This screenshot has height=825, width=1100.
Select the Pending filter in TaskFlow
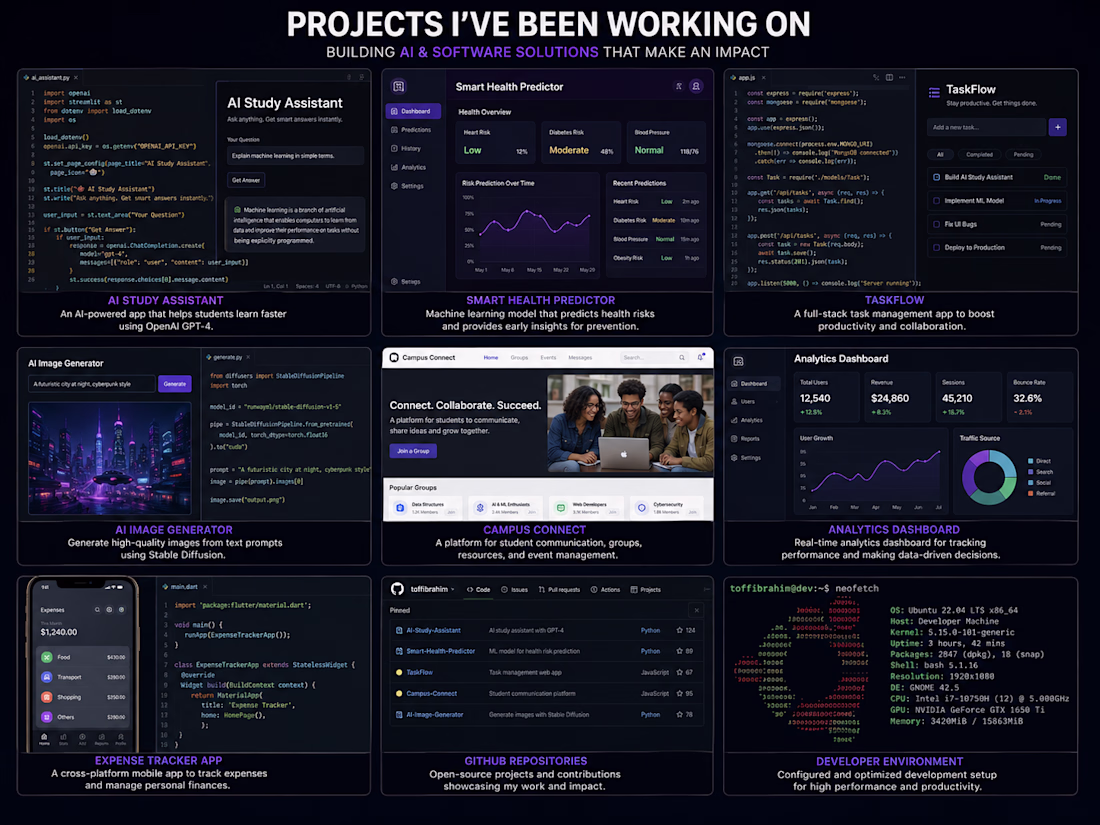pyautogui.click(x=1024, y=154)
